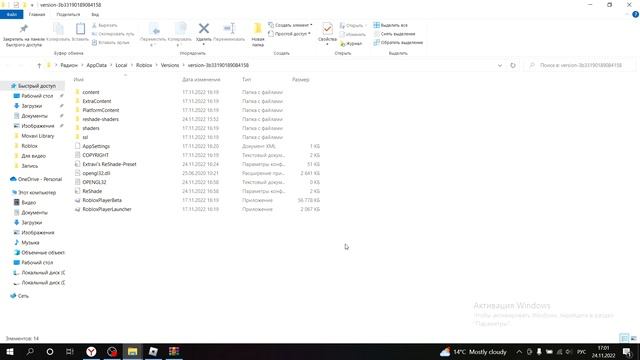This screenshot has width=640, height=360.
Task: Select Extravi's ReShade-Preset file
Action: click(109, 164)
